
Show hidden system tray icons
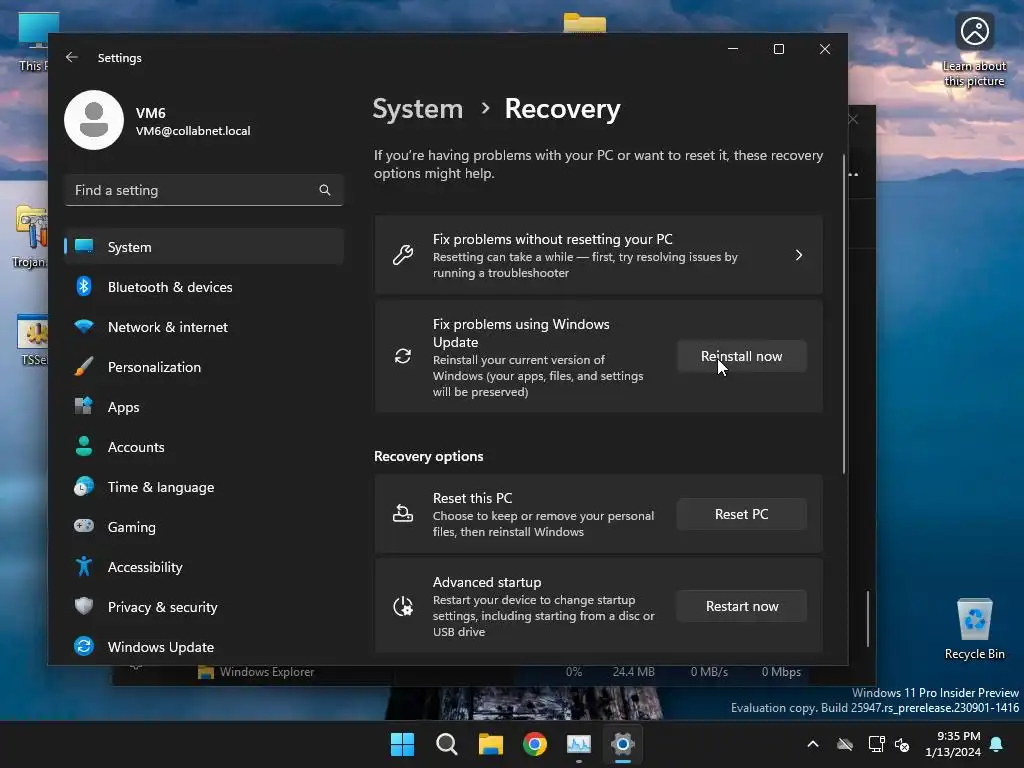pos(813,744)
